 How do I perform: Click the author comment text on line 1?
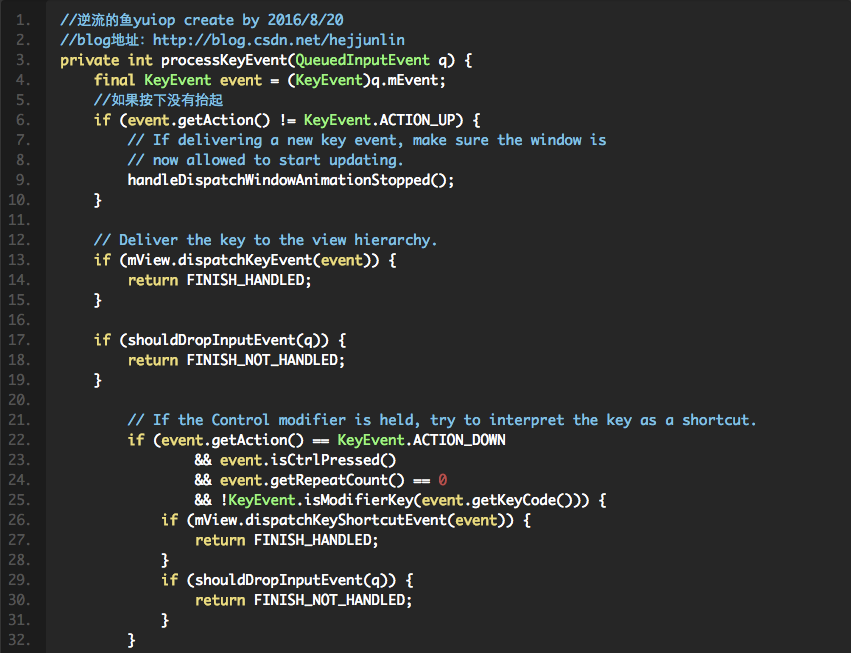201,20
